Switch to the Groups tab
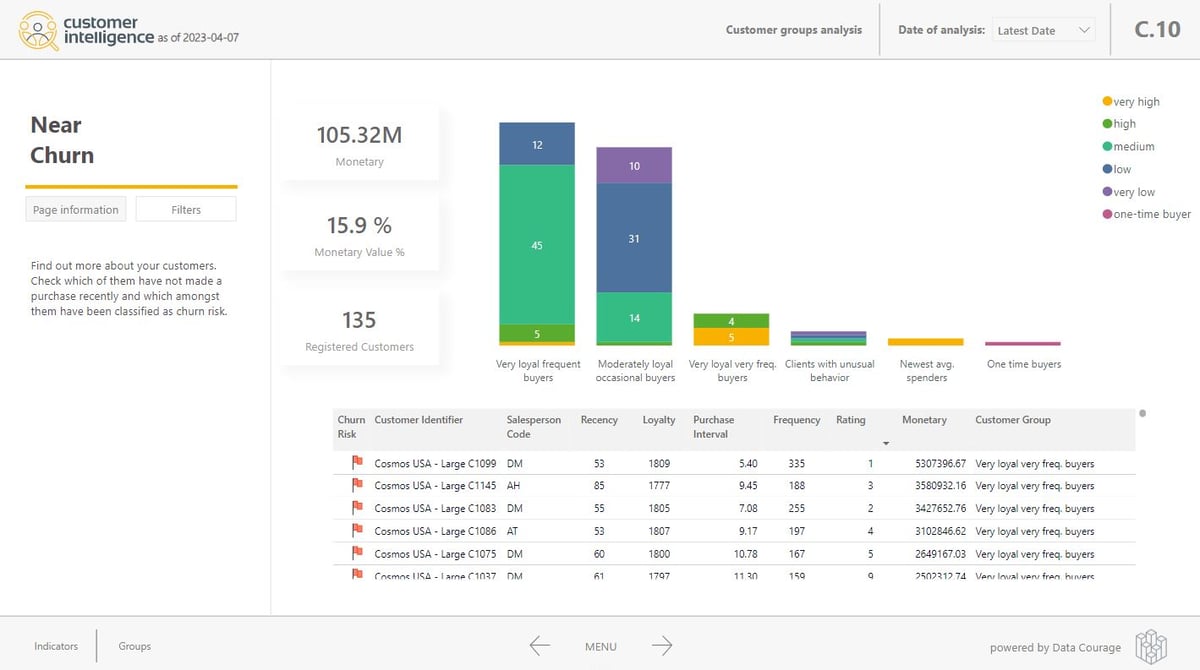 pos(134,646)
